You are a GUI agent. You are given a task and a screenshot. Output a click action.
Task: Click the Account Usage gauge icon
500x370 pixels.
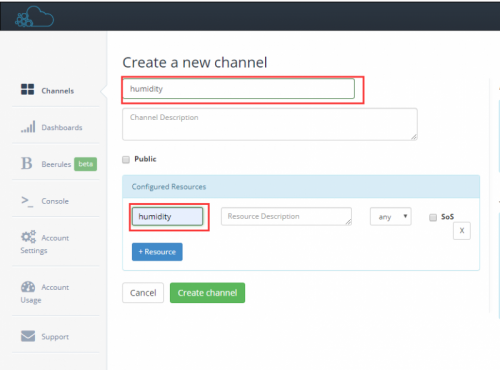(x=28, y=286)
